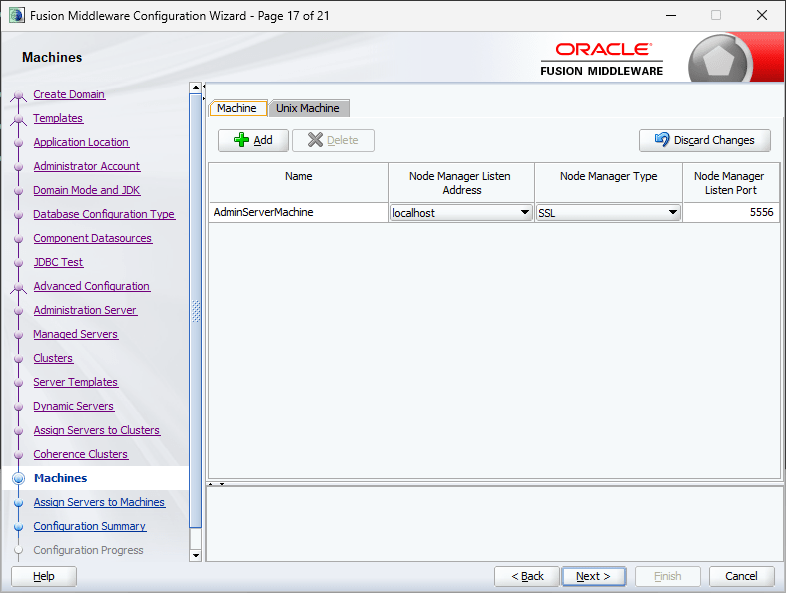Click the Node Manager Listen Port column header
786x593 pixels.
tap(731, 182)
